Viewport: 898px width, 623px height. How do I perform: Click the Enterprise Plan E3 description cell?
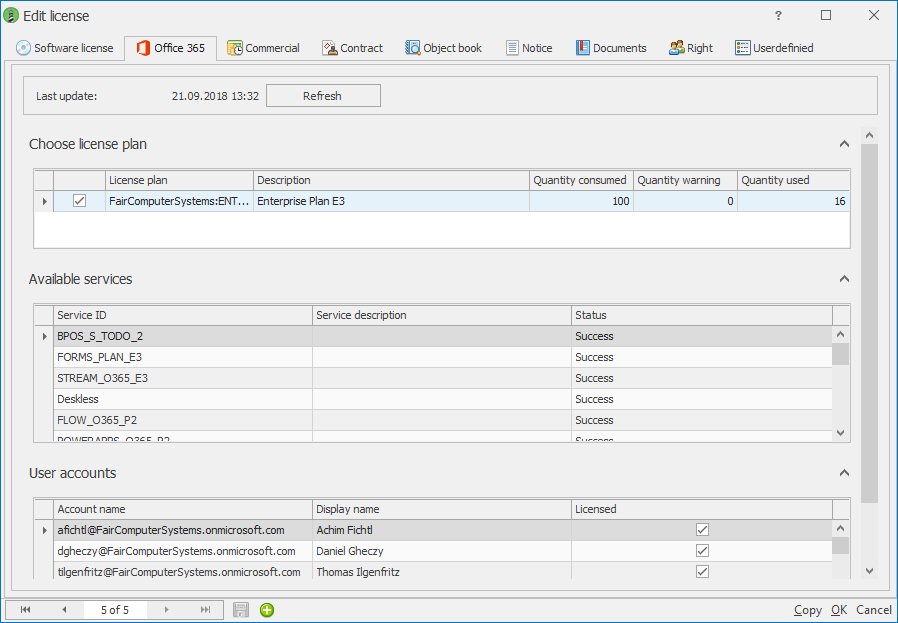tap(391, 201)
